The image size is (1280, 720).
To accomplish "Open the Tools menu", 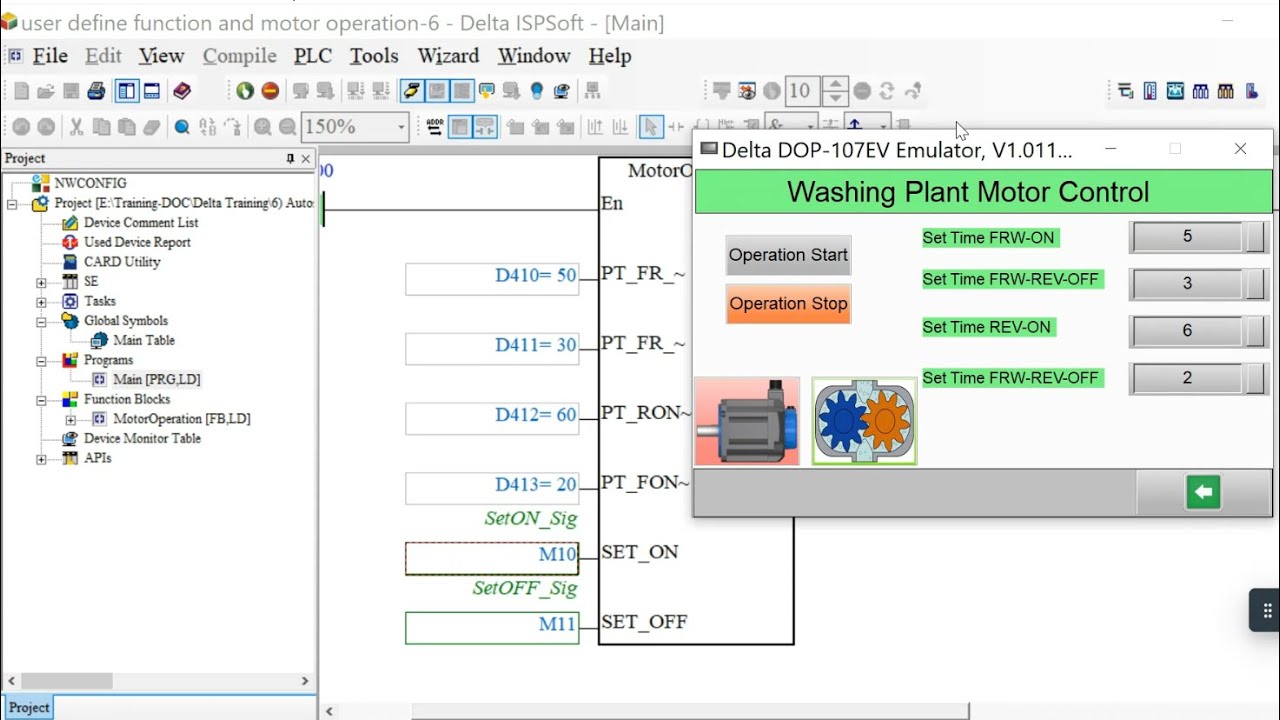I will click(x=374, y=56).
